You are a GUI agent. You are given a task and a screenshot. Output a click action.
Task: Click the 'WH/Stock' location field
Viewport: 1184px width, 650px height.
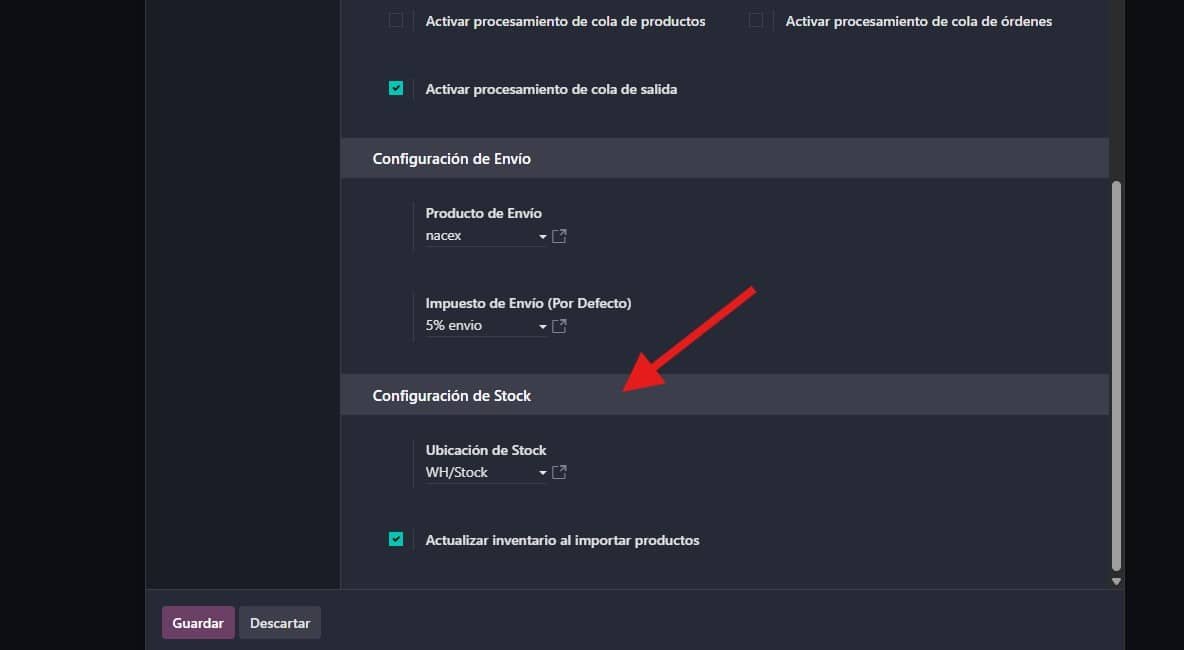480,472
